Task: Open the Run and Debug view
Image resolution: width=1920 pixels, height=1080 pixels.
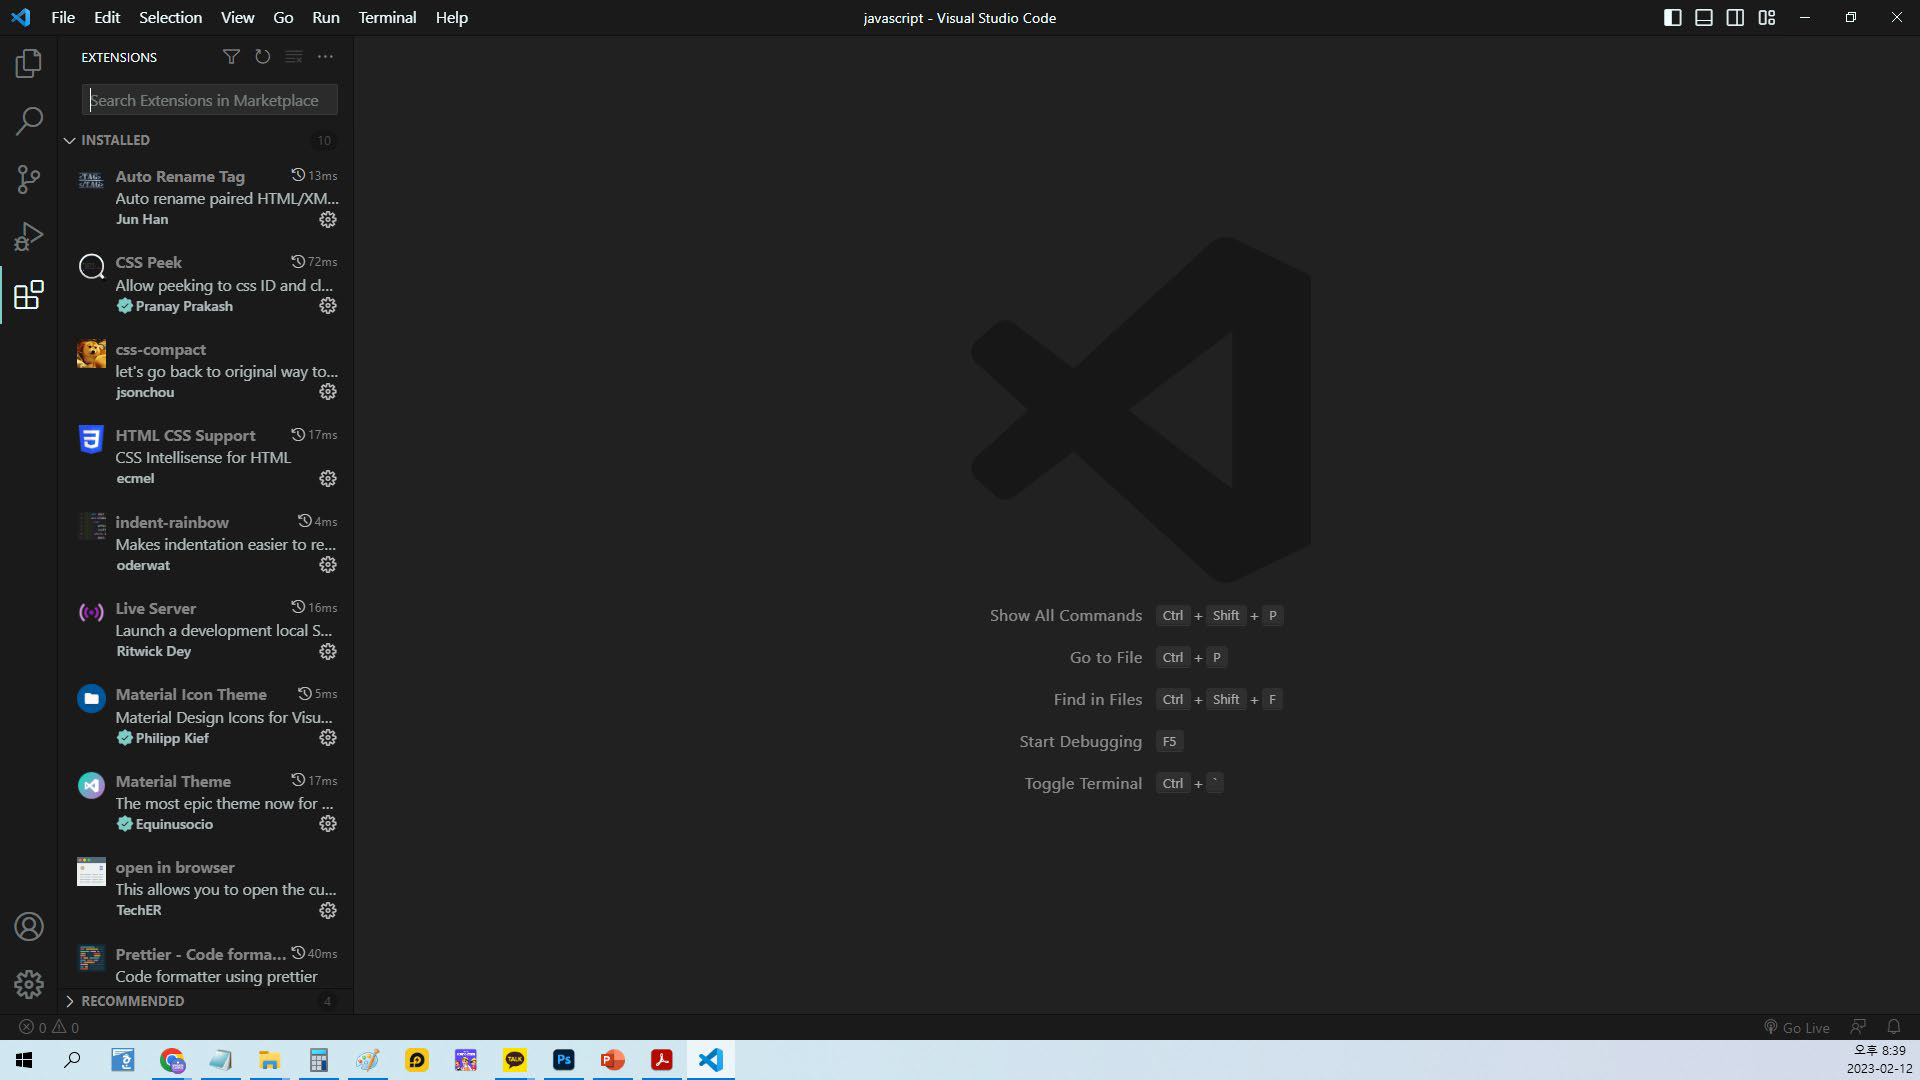Action: click(x=29, y=237)
